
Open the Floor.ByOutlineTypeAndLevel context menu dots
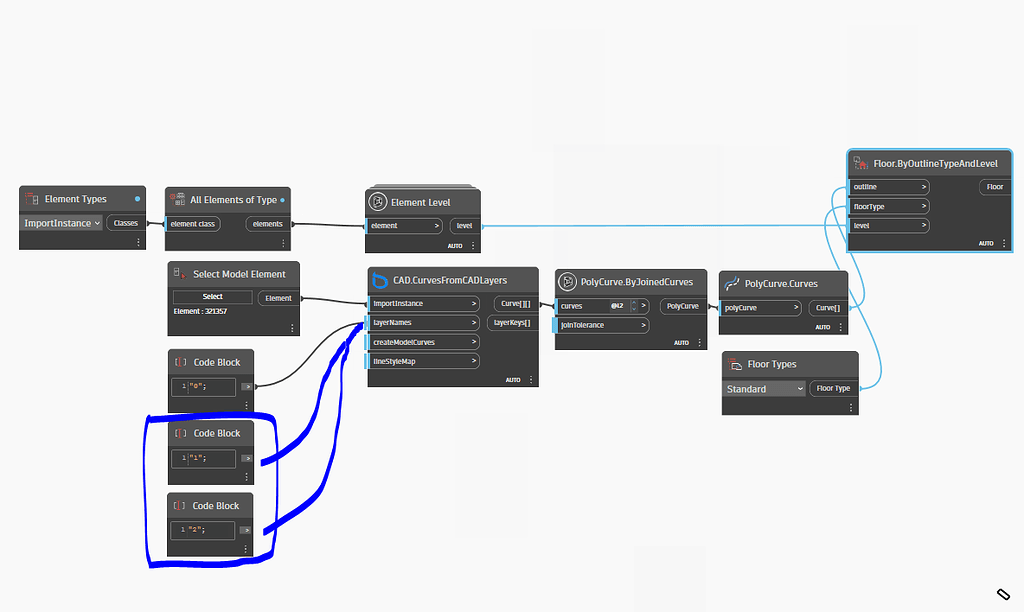1002,241
